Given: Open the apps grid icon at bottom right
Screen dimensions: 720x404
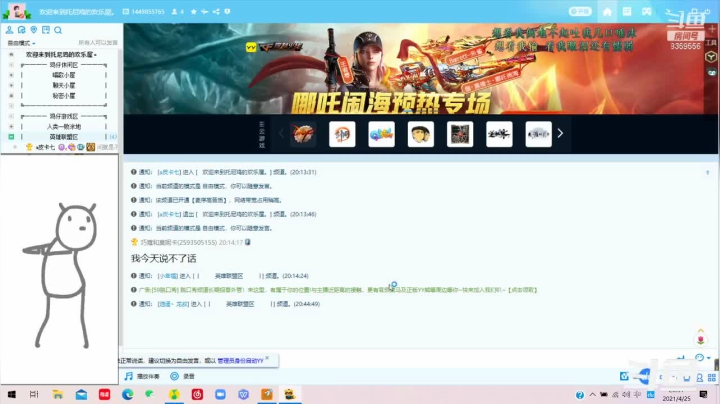Looking at the screenshot, I should point(712,377).
